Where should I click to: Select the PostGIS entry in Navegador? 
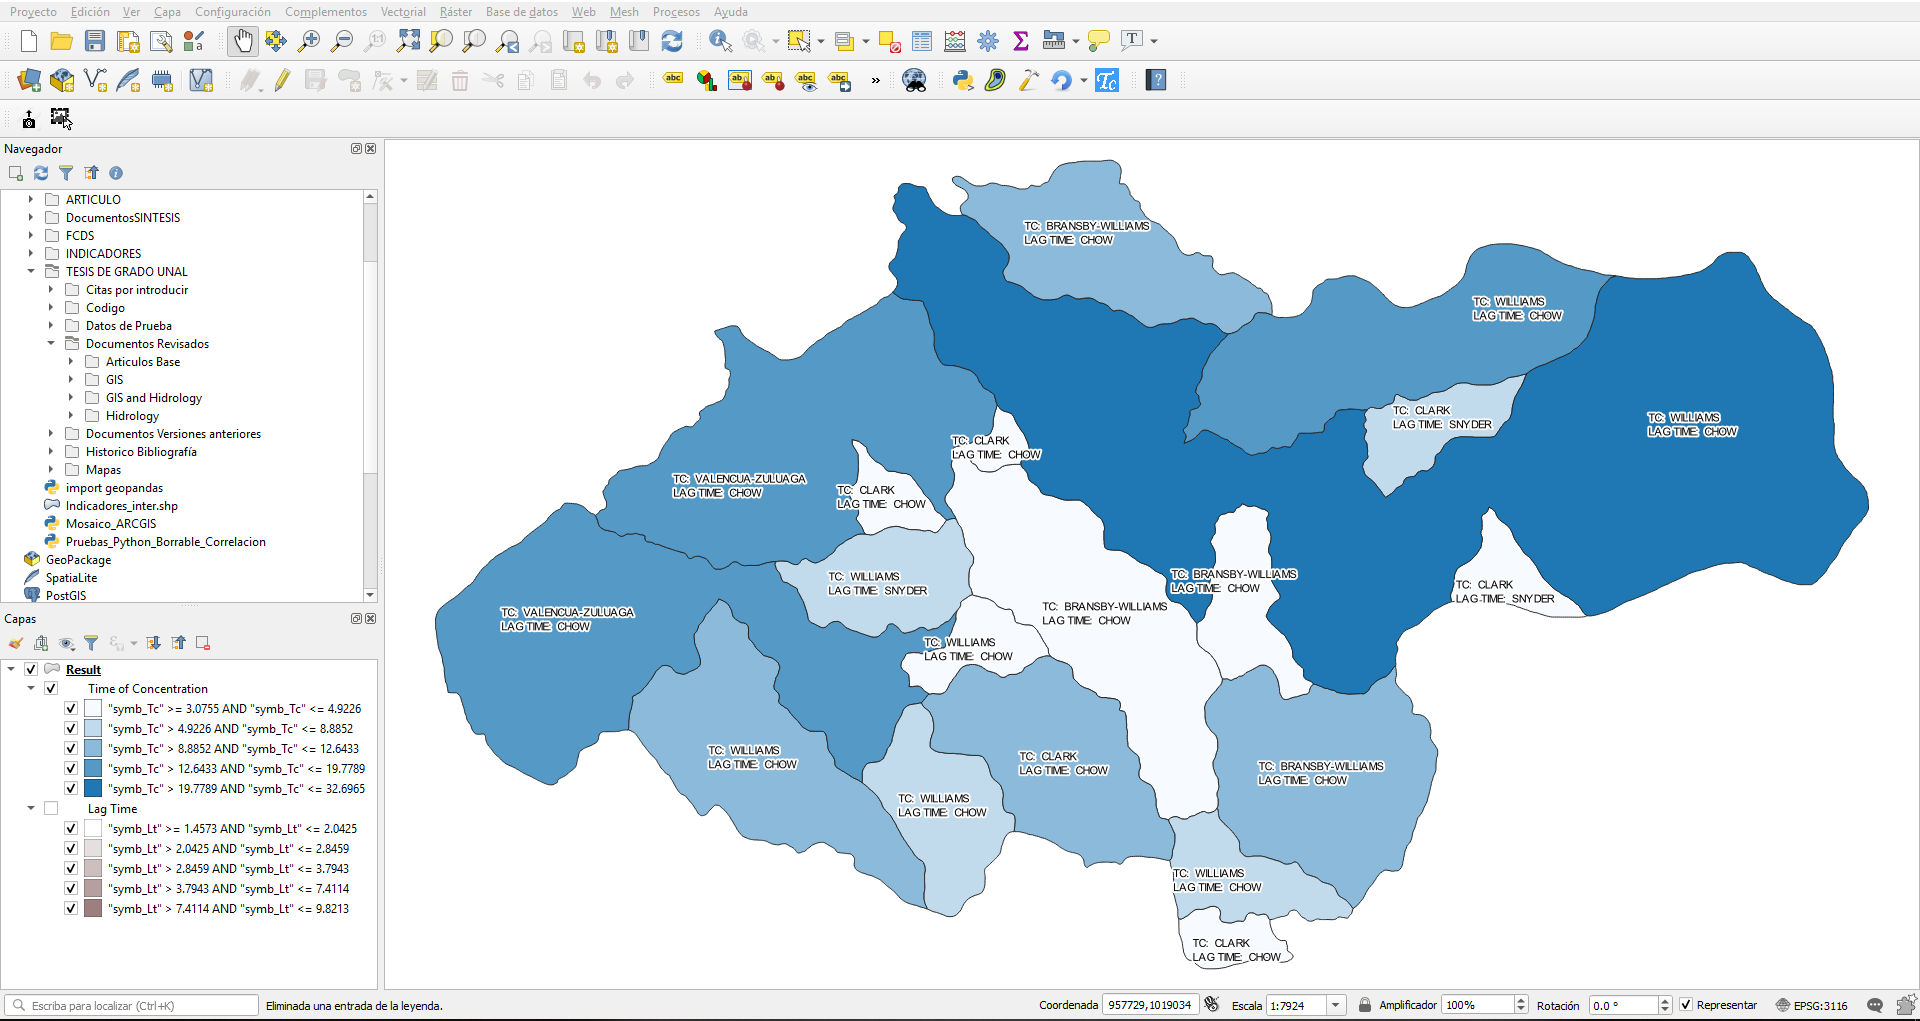pos(66,595)
